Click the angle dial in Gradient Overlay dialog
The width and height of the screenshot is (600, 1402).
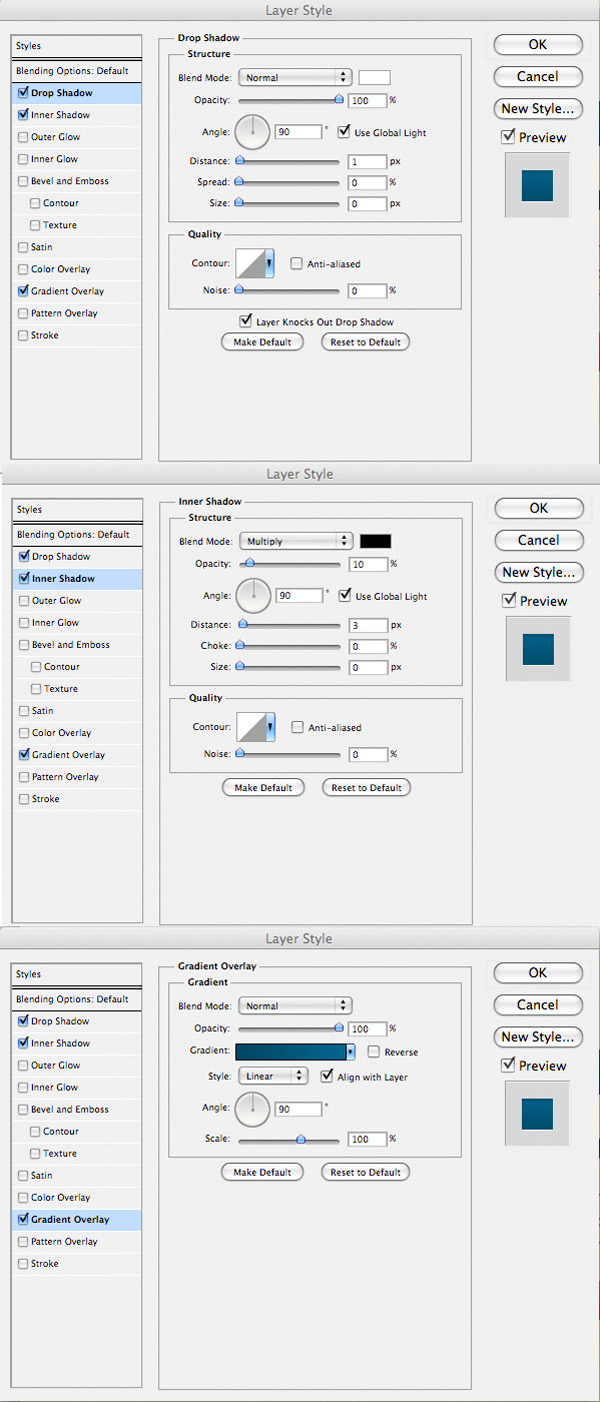[x=253, y=1108]
